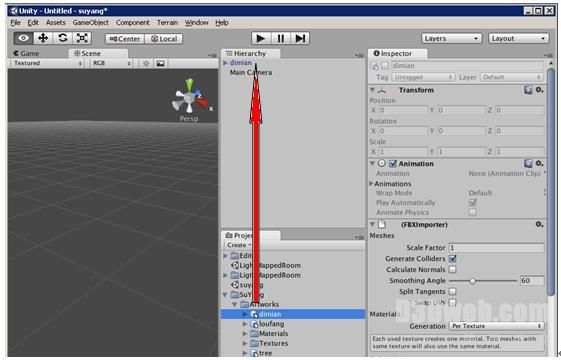The width and height of the screenshot is (561, 360).
Task: Open the Layers dropdown
Action: coord(451,38)
